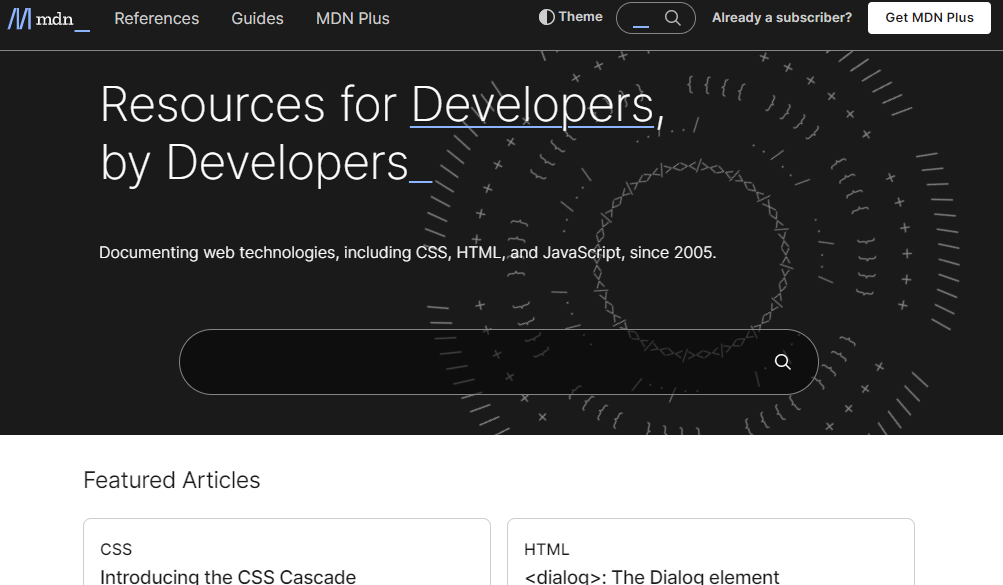Follow the Already a subscriber? link
This screenshot has width=1003, height=585.
click(782, 18)
